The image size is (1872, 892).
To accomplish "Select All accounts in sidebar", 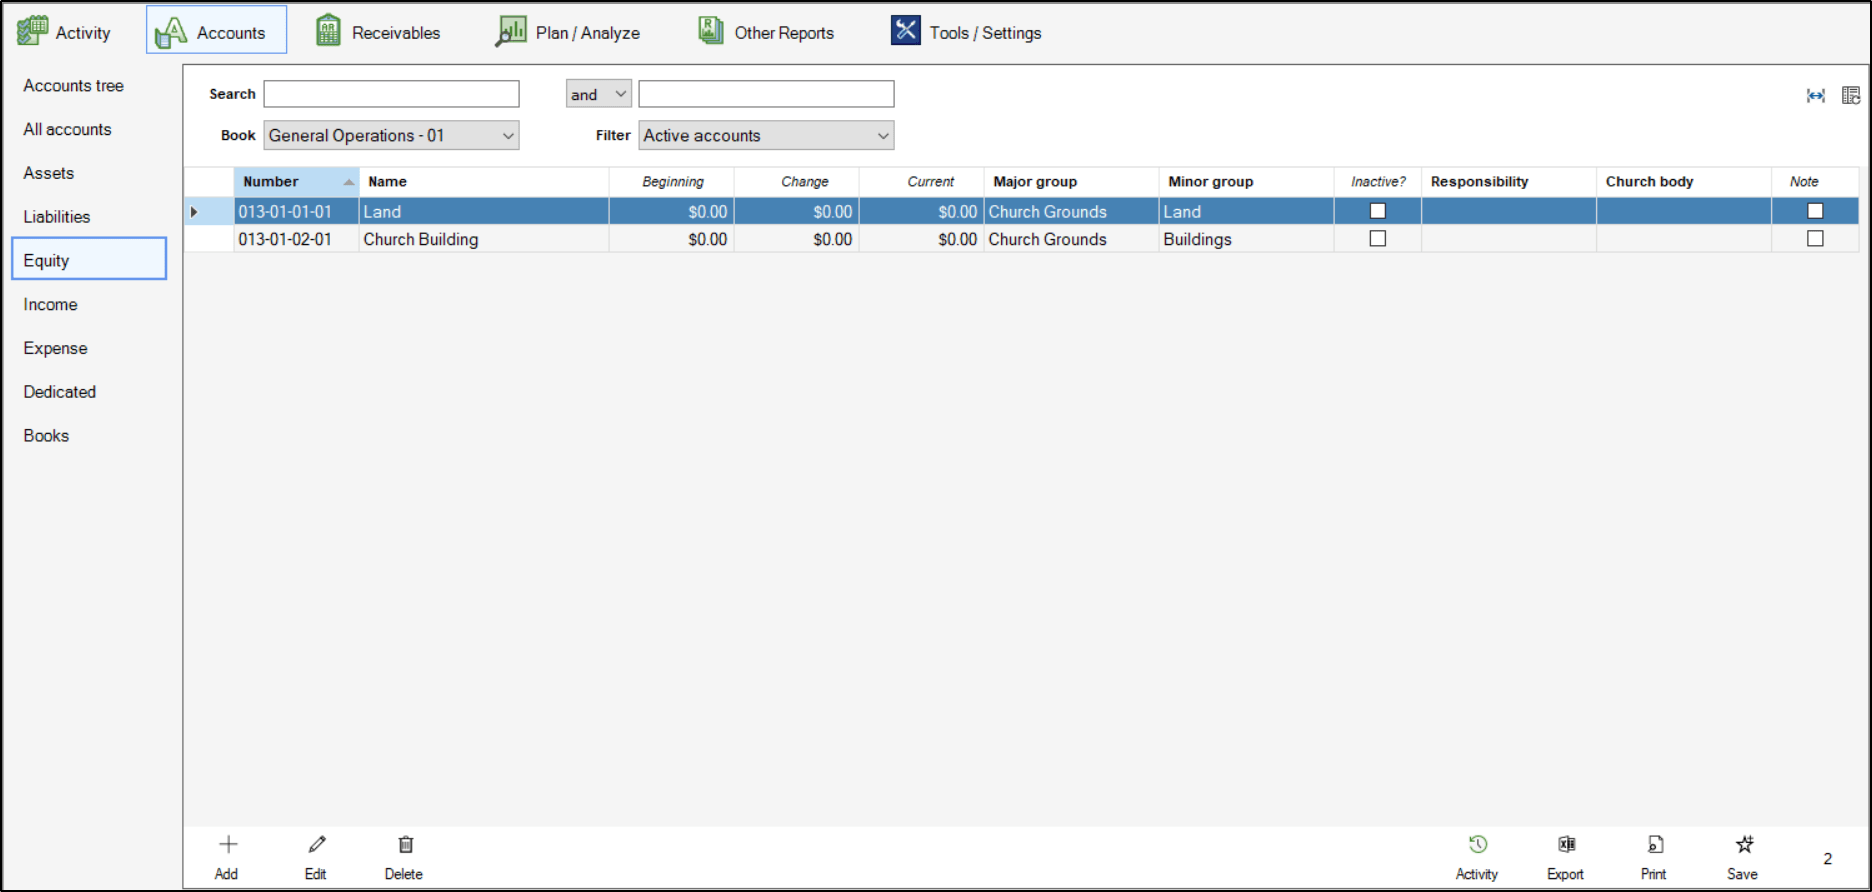I will [x=67, y=130].
